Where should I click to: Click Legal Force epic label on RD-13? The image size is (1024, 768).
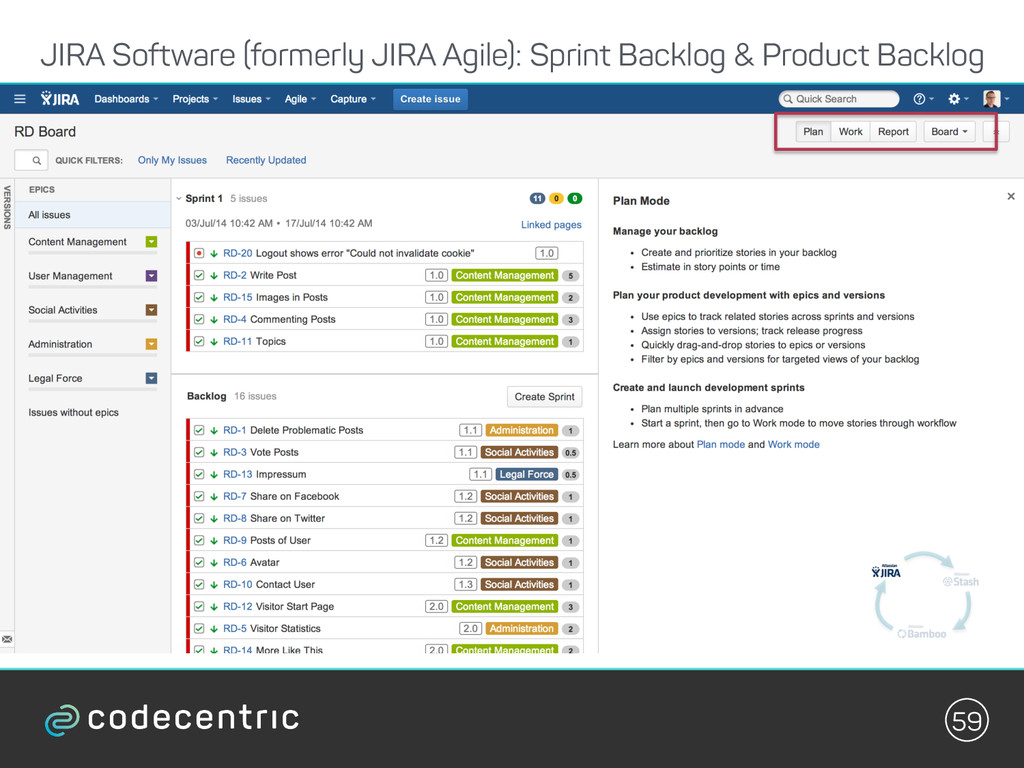click(526, 475)
